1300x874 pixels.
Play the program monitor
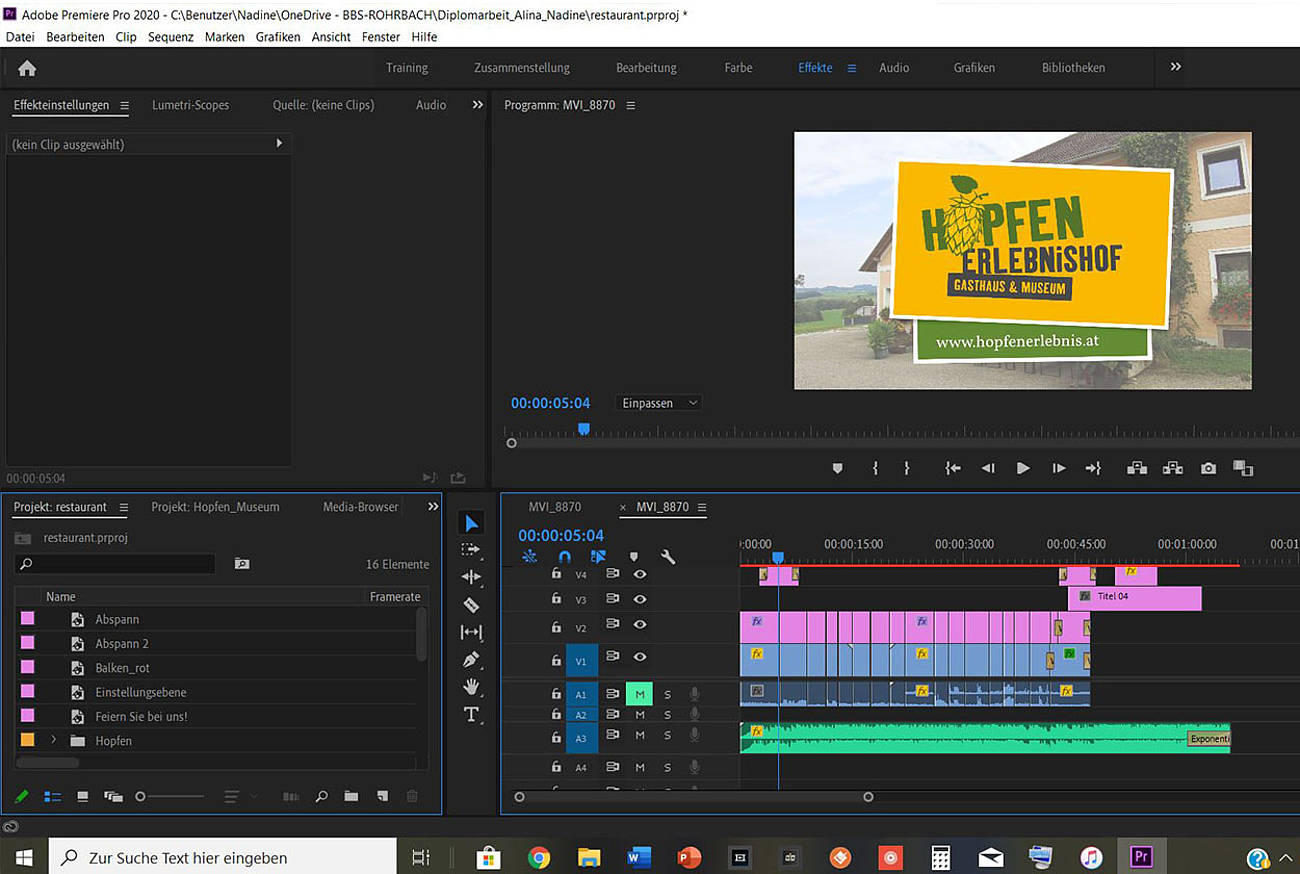[x=1023, y=468]
